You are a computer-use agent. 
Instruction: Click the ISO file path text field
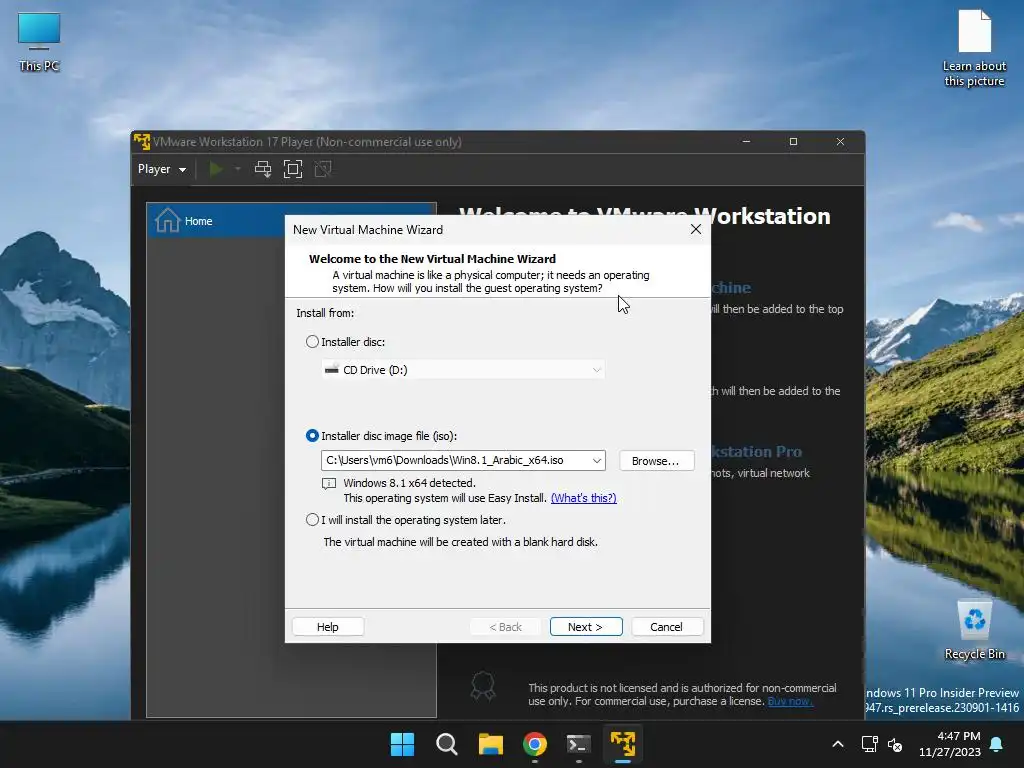(x=455, y=460)
